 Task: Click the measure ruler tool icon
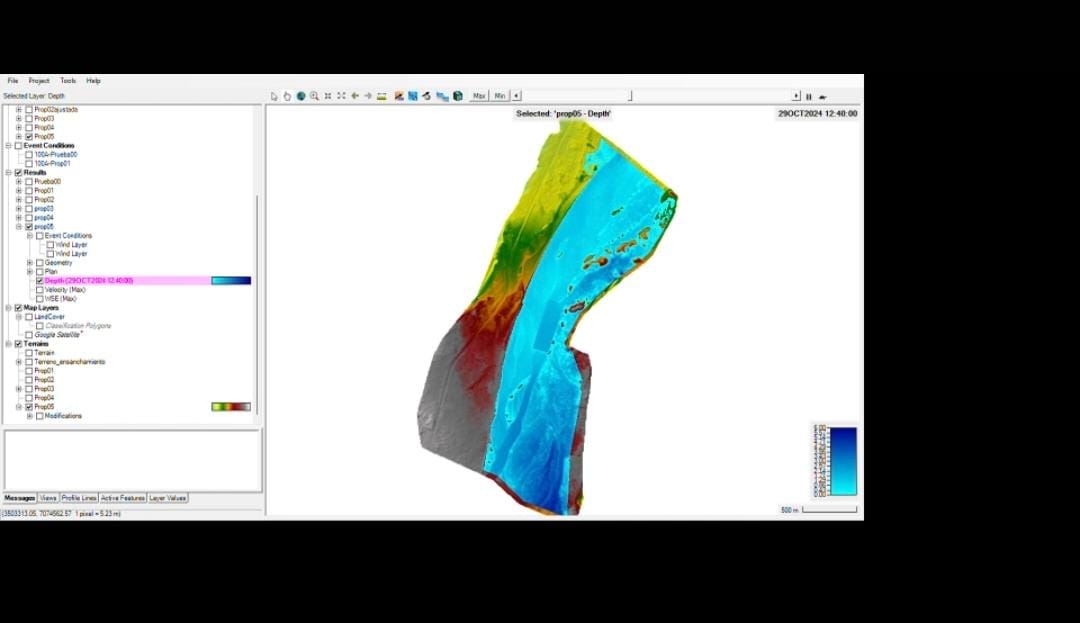click(382, 96)
